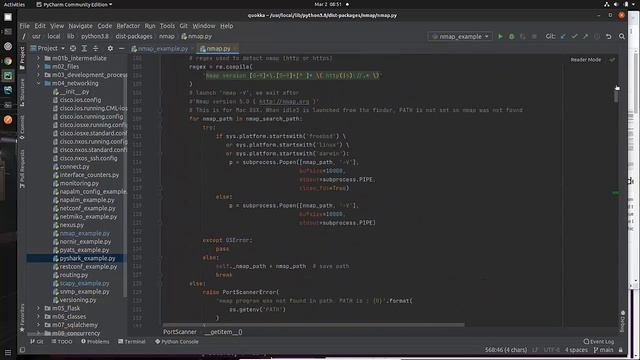Push commits with the Git push arrow icon
Screen dimensions: 640x360
[585, 36]
